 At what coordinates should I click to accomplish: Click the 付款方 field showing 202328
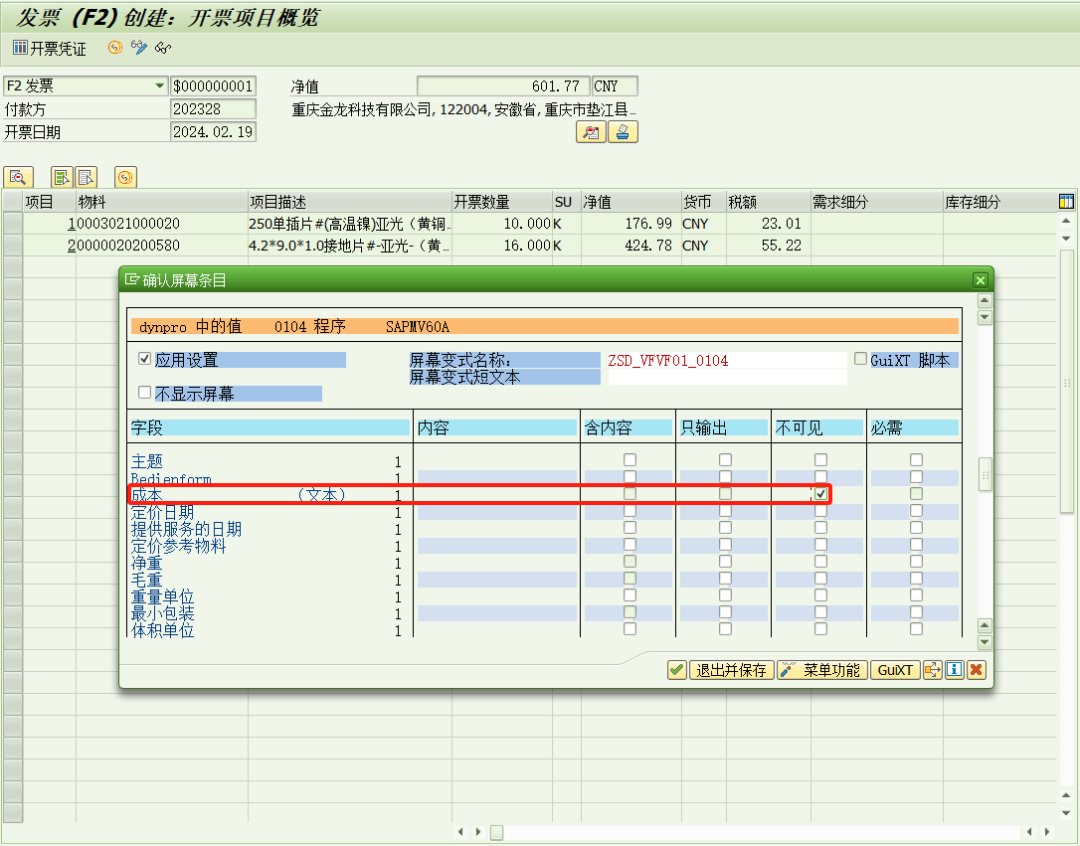213,109
